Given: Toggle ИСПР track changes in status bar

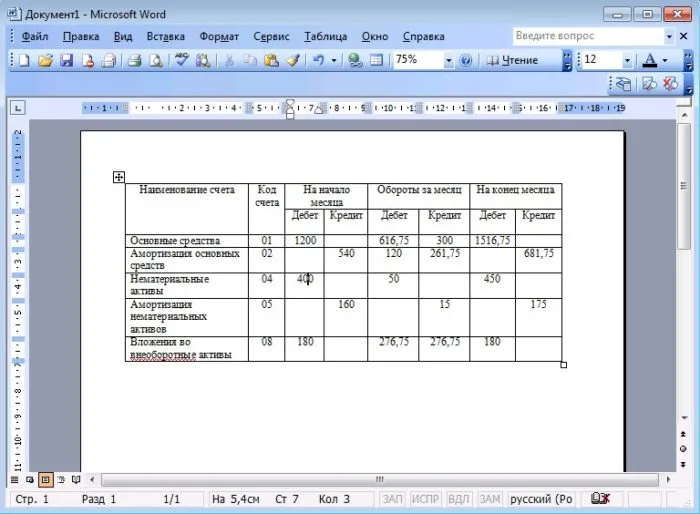Looking at the screenshot, I should point(425,498).
